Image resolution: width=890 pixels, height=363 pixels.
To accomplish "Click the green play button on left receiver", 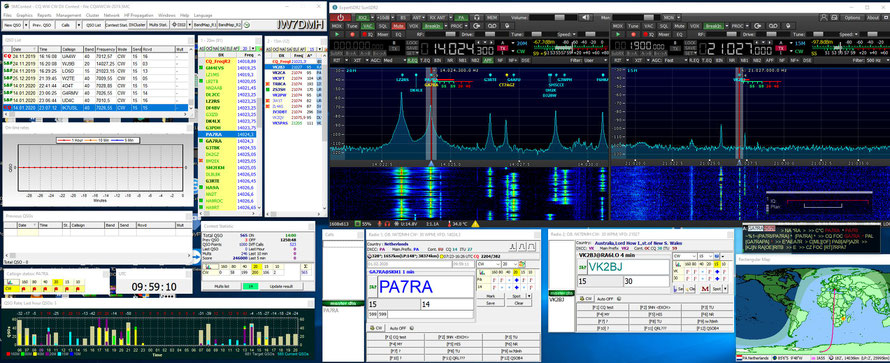I will coord(337,34).
